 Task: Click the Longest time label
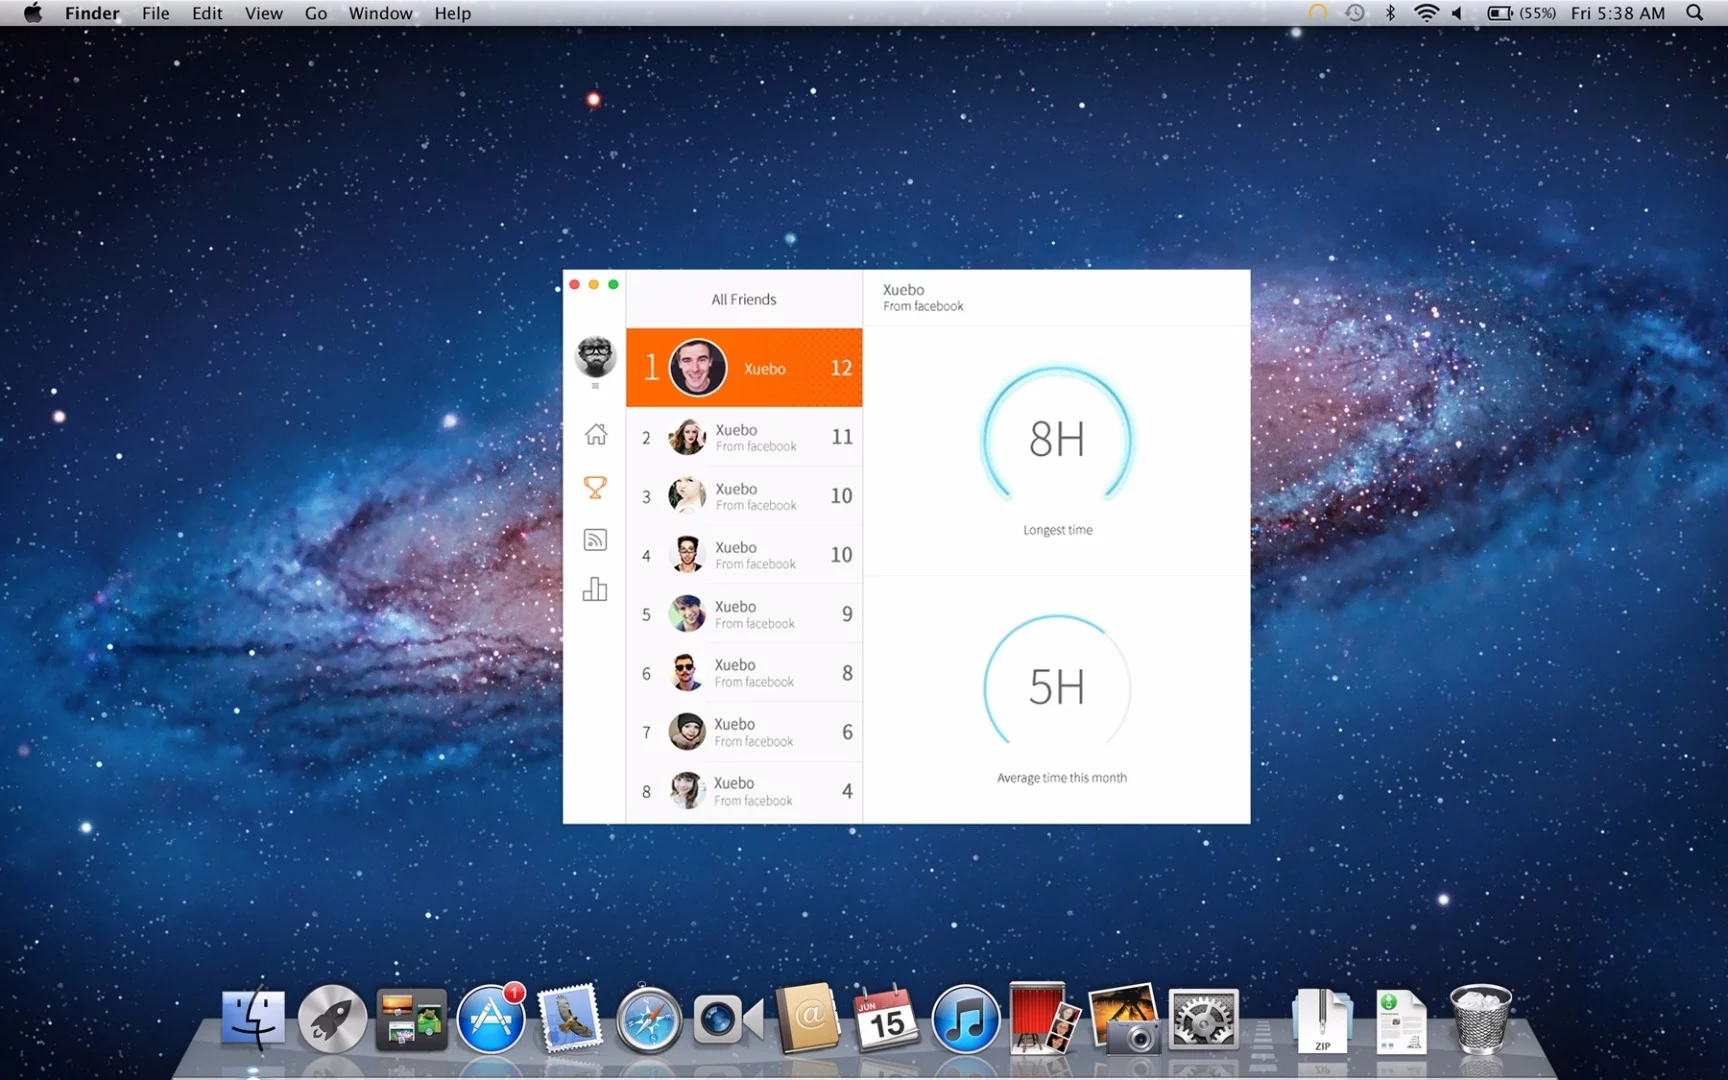pyautogui.click(x=1057, y=530)
